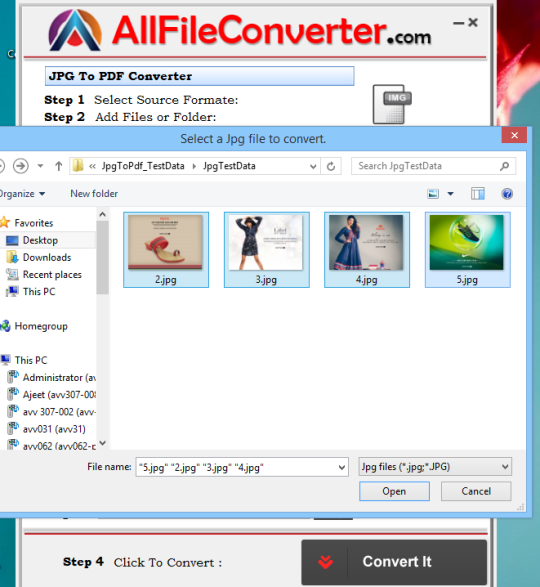This screenshot has width=540, height=587.
Task: Click navigation pane scroll down arrow
Action: tap(103, 443)
